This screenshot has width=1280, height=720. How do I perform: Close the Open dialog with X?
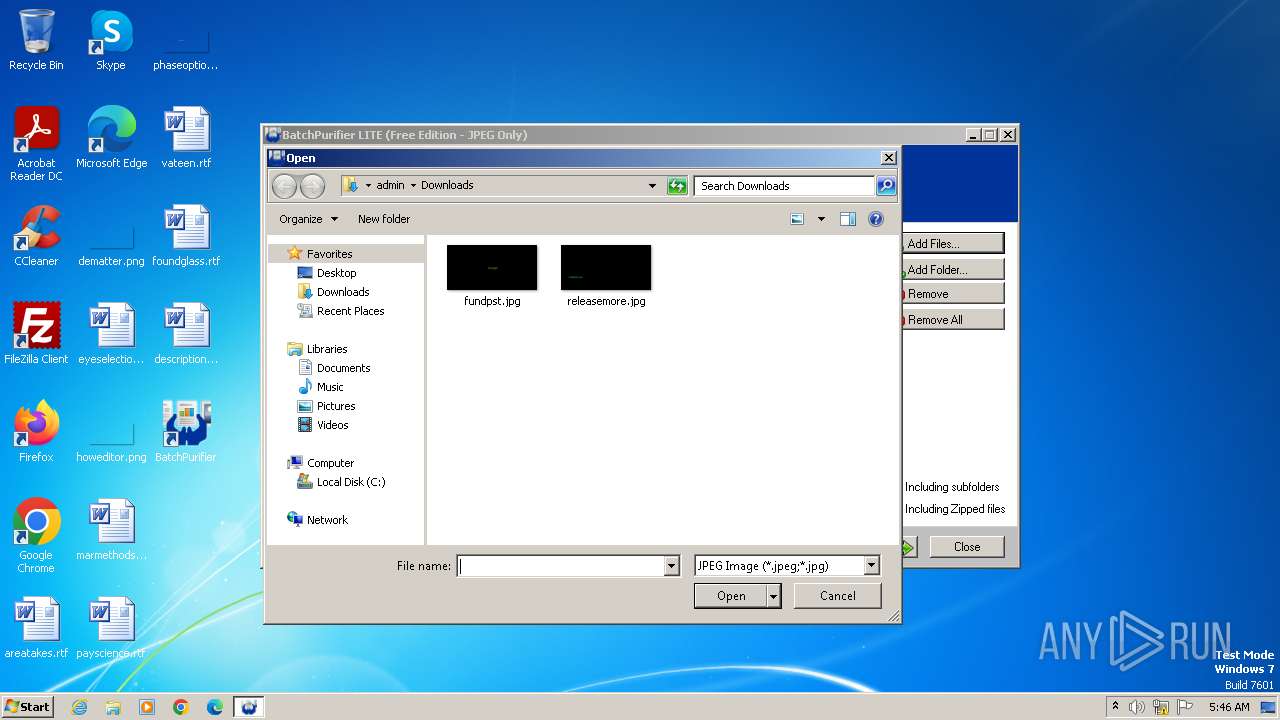[x=888, y=158]
